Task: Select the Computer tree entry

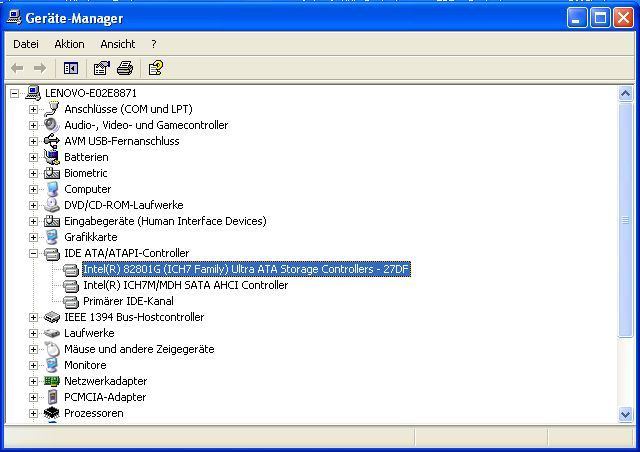Action: (x=87, y=189)
